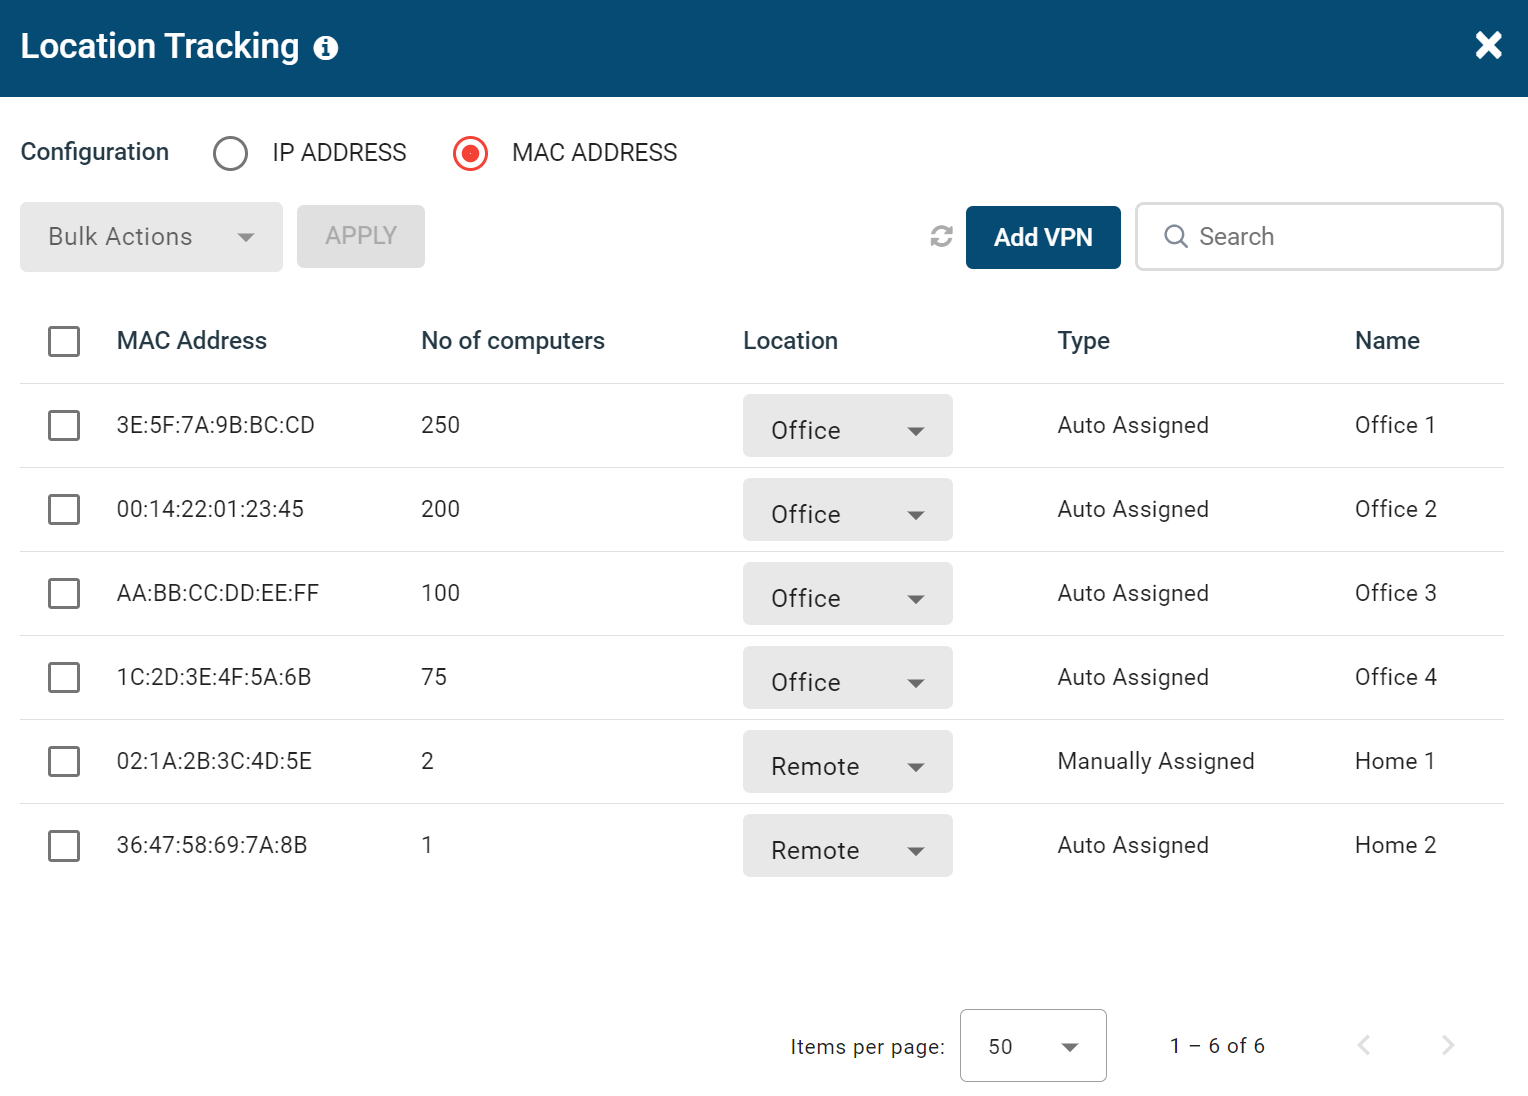Select the MAC ADDRESS radio option

(x=470, y=153)
